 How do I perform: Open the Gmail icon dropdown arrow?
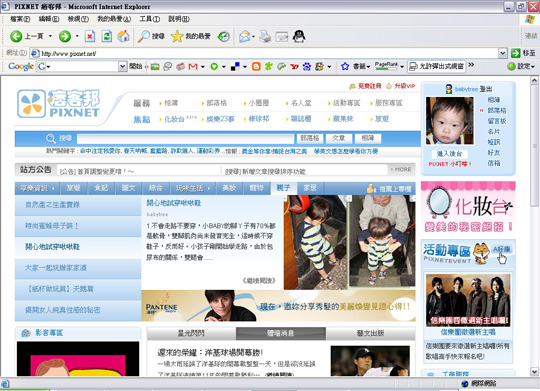202,66
